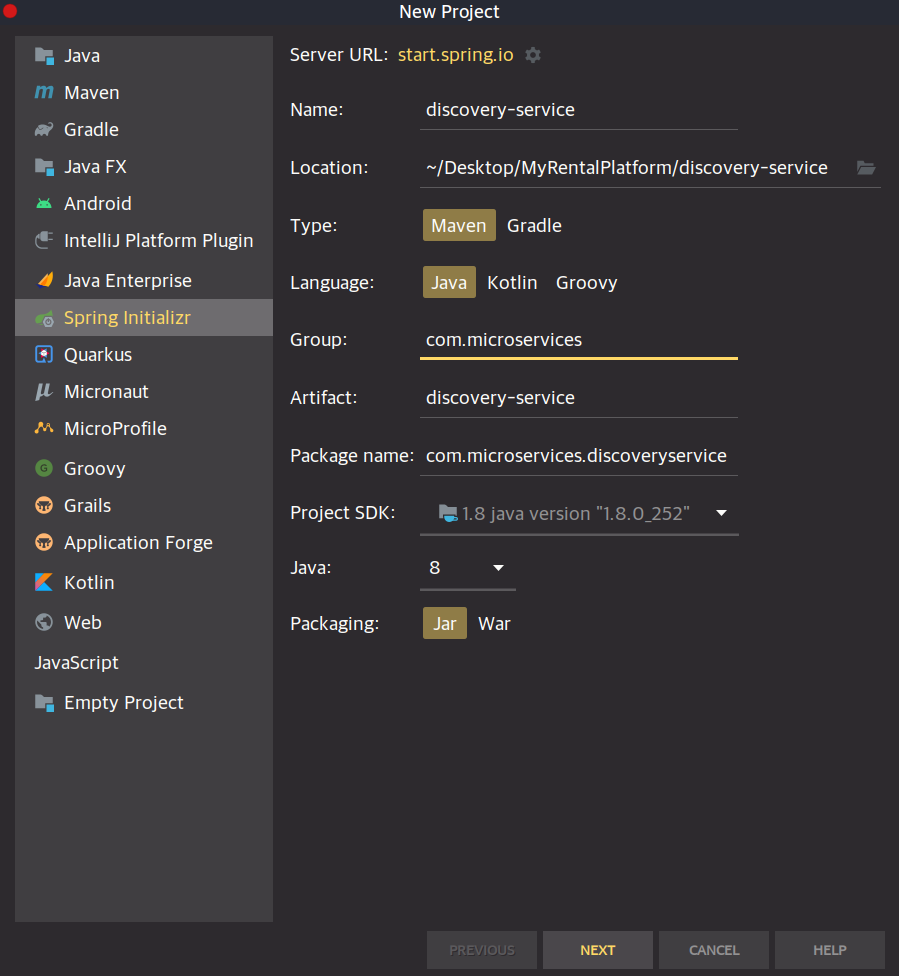Open Server URL settings gear icon
The height and width of the screenshot is (976, 899).
click(533, 55)
